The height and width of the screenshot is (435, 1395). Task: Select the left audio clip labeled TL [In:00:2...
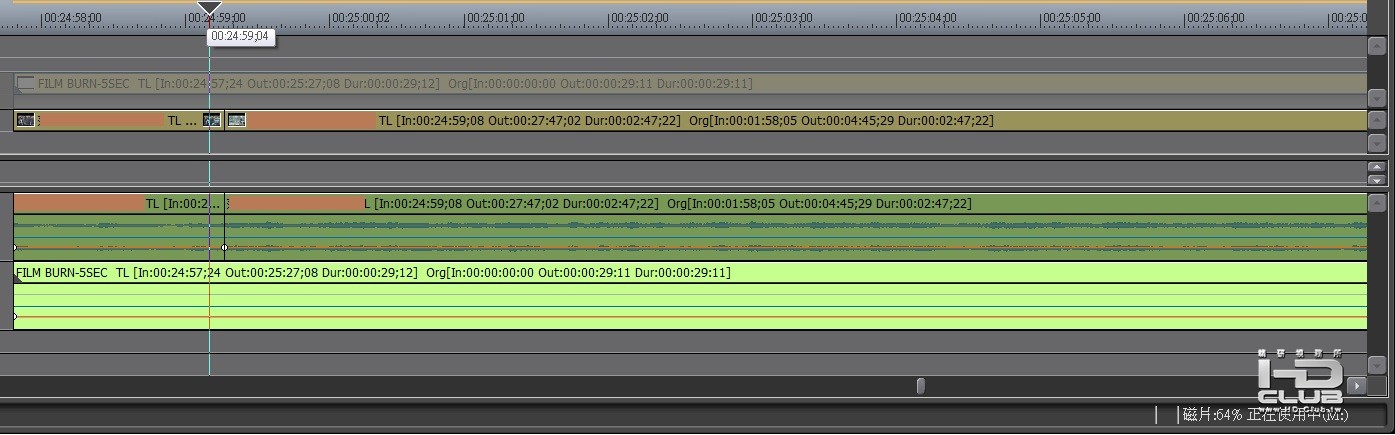[119, 227]
